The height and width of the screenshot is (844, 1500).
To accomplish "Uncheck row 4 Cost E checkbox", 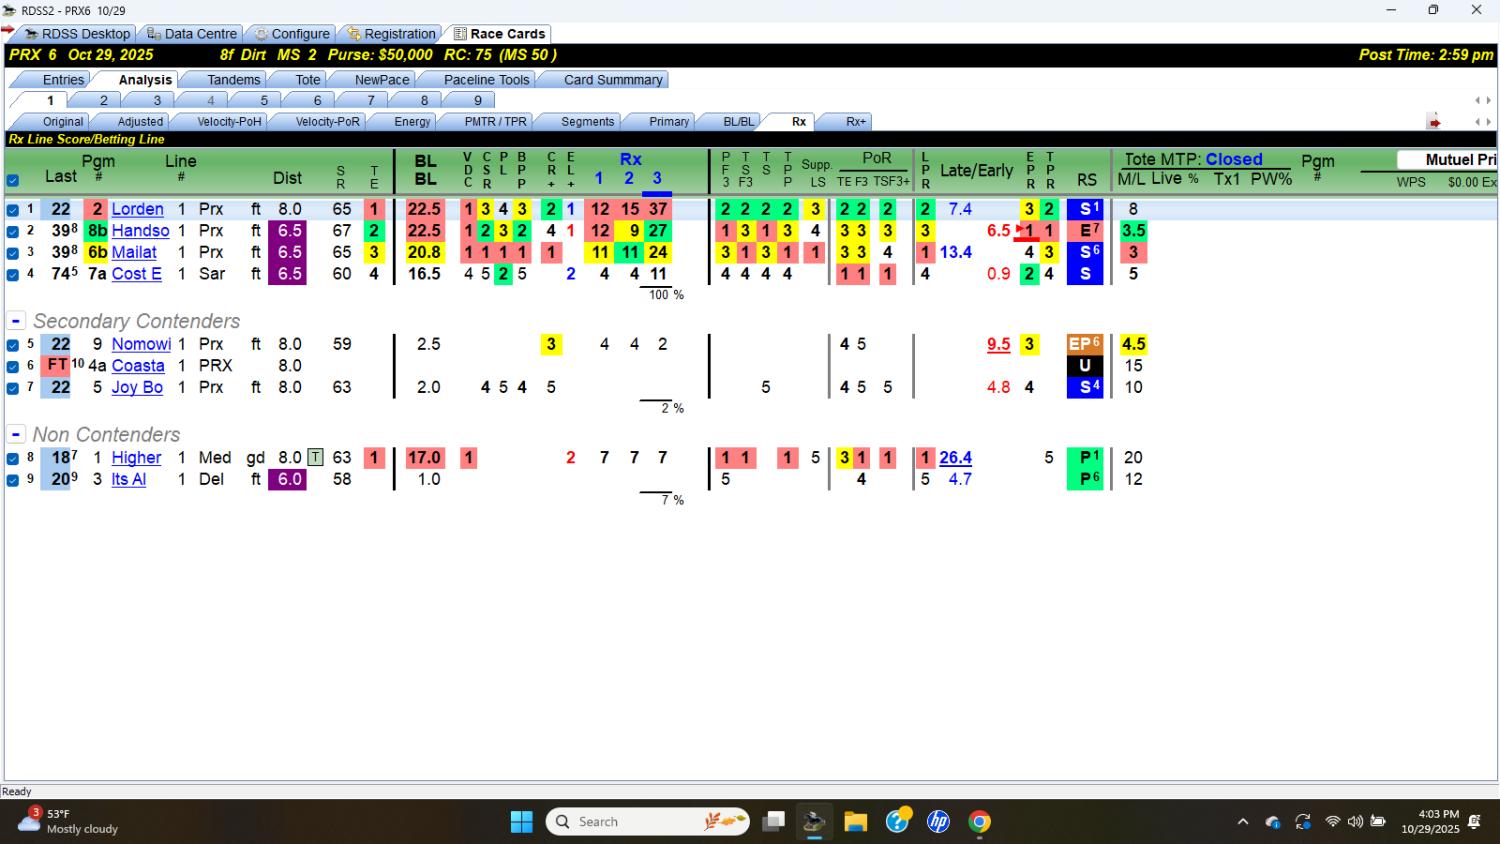I will point(13,274).
